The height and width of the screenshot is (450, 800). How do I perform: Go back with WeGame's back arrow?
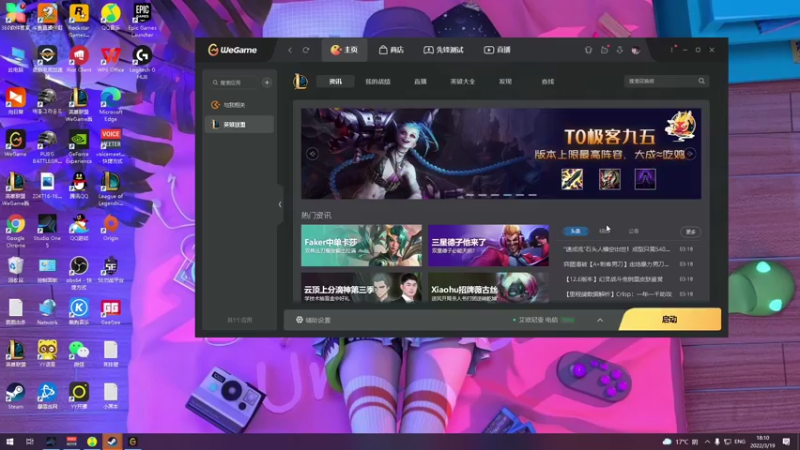coord(290,50)
